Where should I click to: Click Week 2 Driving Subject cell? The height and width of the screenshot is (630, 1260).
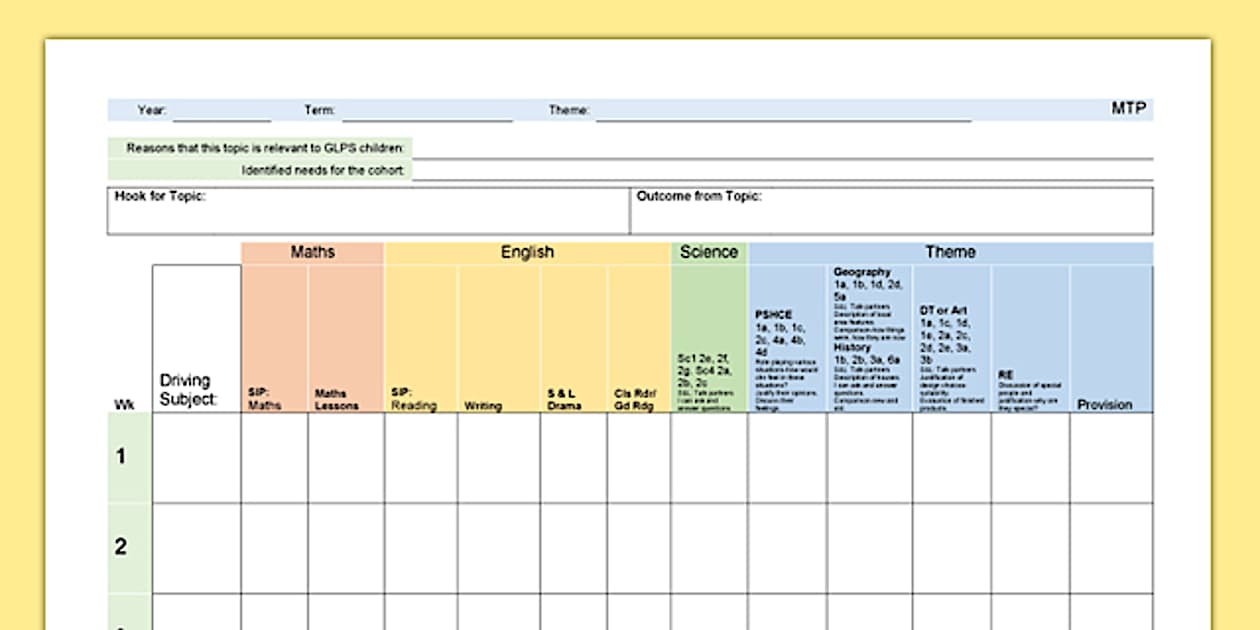pos(196,548)
